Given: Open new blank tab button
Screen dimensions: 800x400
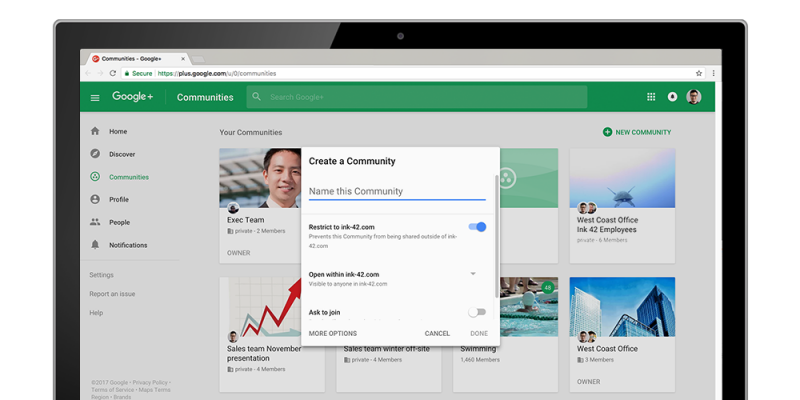Looking at the screenshot, I should (198, 60).
